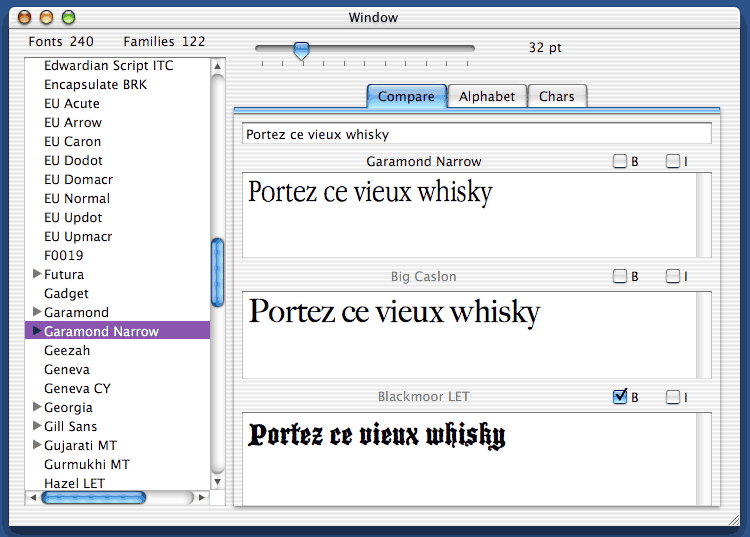The height and width of the screenshot is (537, 750).
Task: Click the Garamond Narrow preview text area
Action: pos(469,215)
